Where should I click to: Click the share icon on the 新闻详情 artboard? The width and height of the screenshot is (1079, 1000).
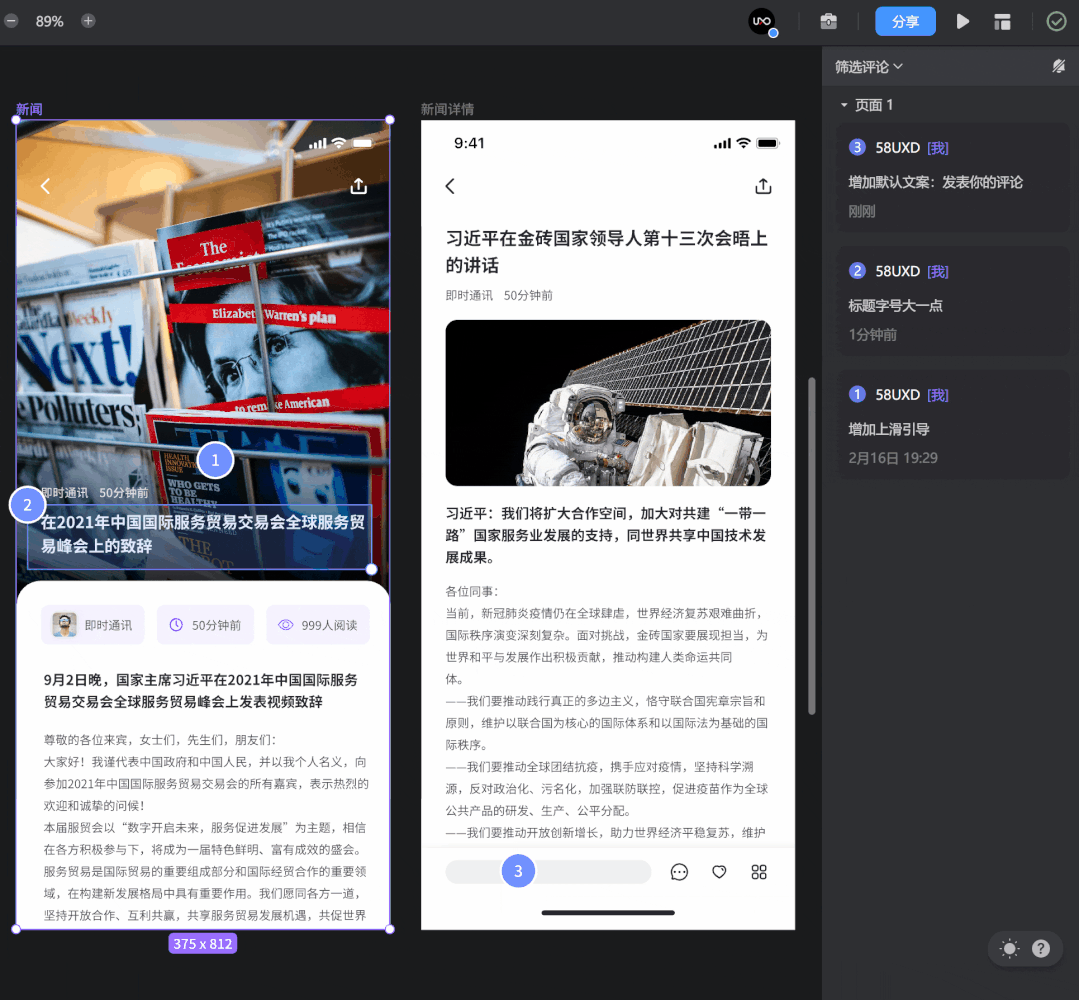pos(763,186)
